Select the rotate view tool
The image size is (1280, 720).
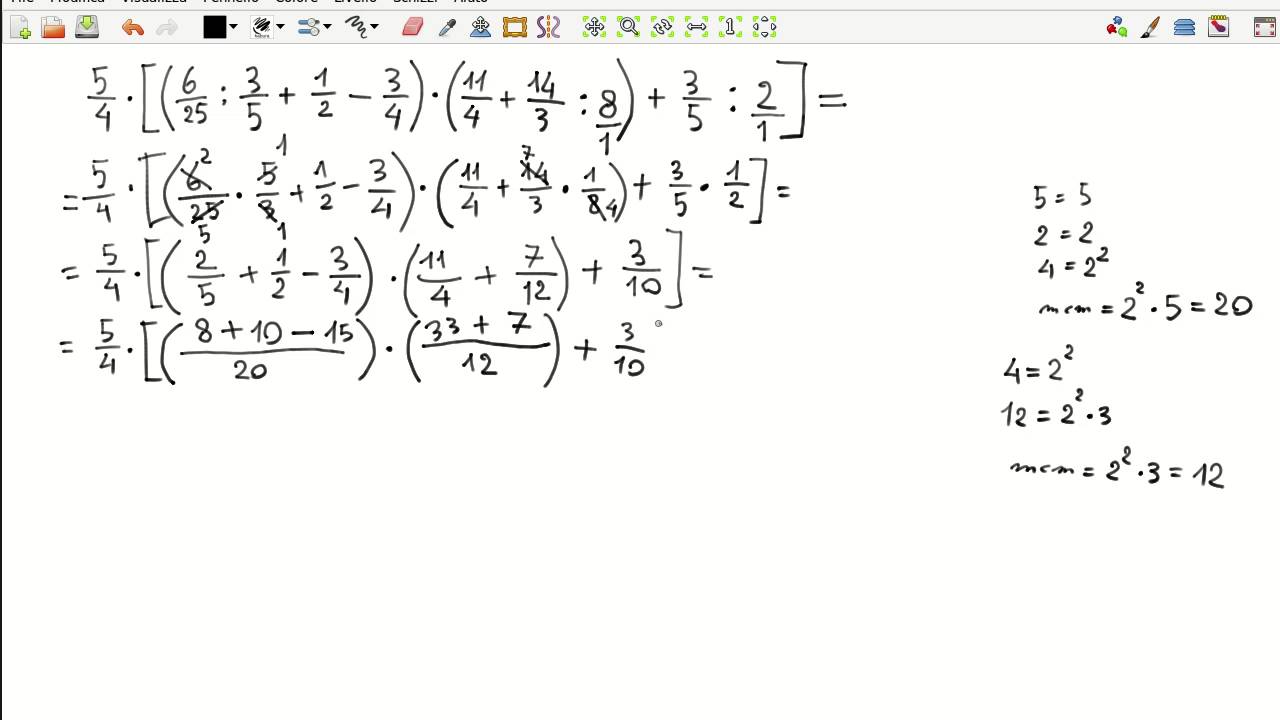[x=662, y=27]
